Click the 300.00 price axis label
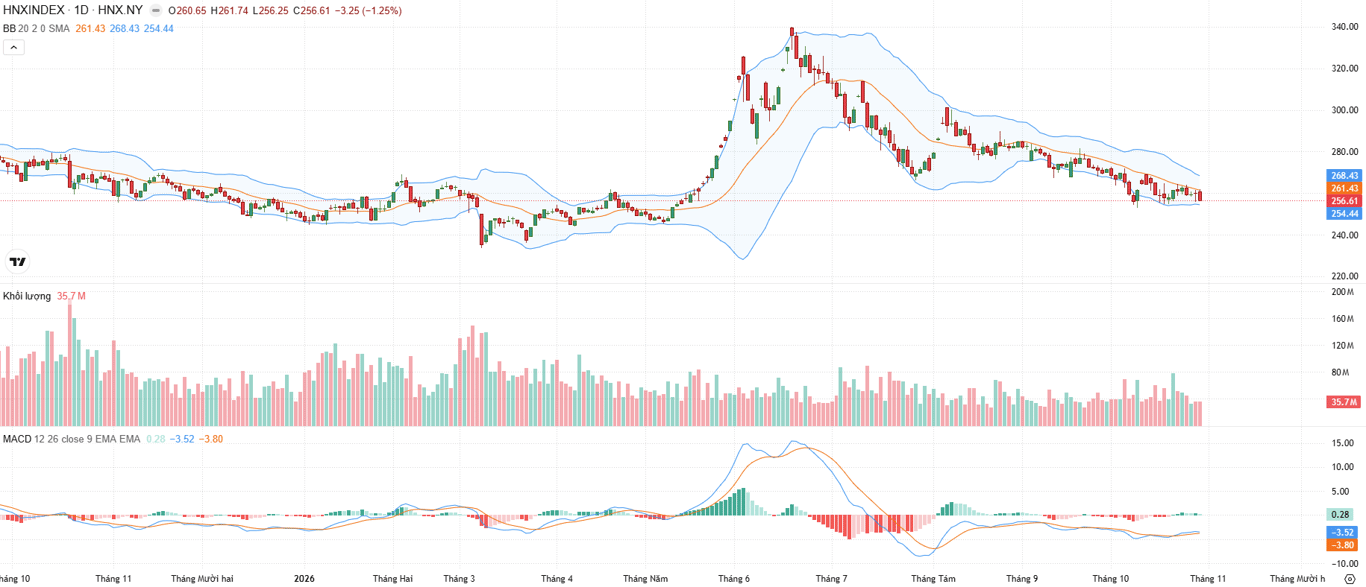 (x=1344, y=110)
